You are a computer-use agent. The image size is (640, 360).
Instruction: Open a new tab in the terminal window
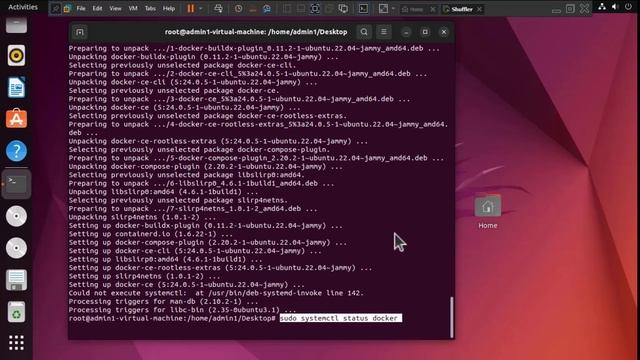80,32
